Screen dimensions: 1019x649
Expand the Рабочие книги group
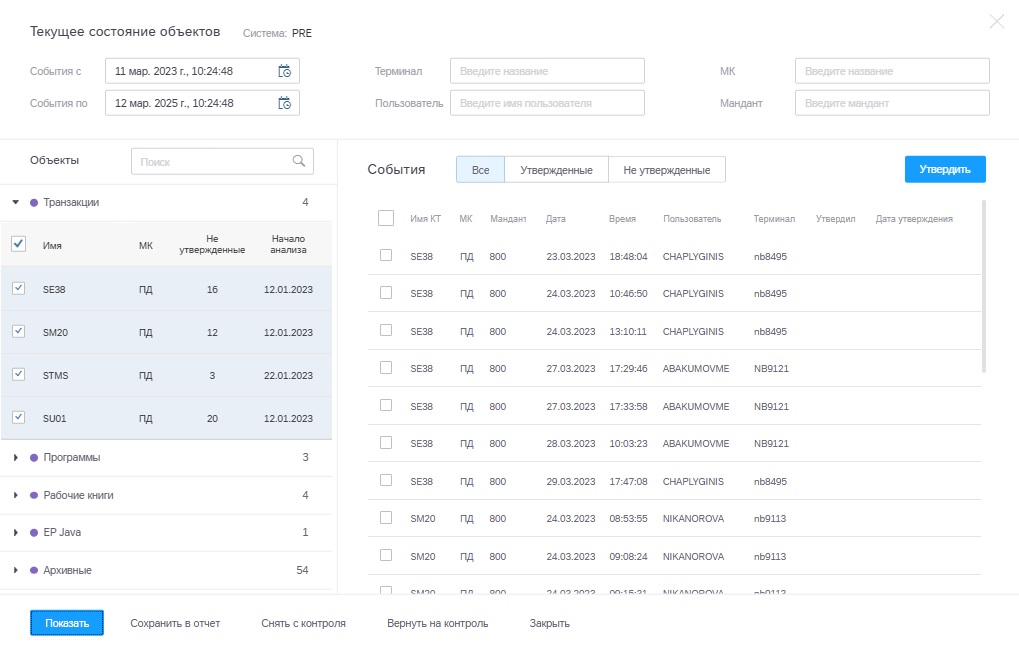pos(16,495)
